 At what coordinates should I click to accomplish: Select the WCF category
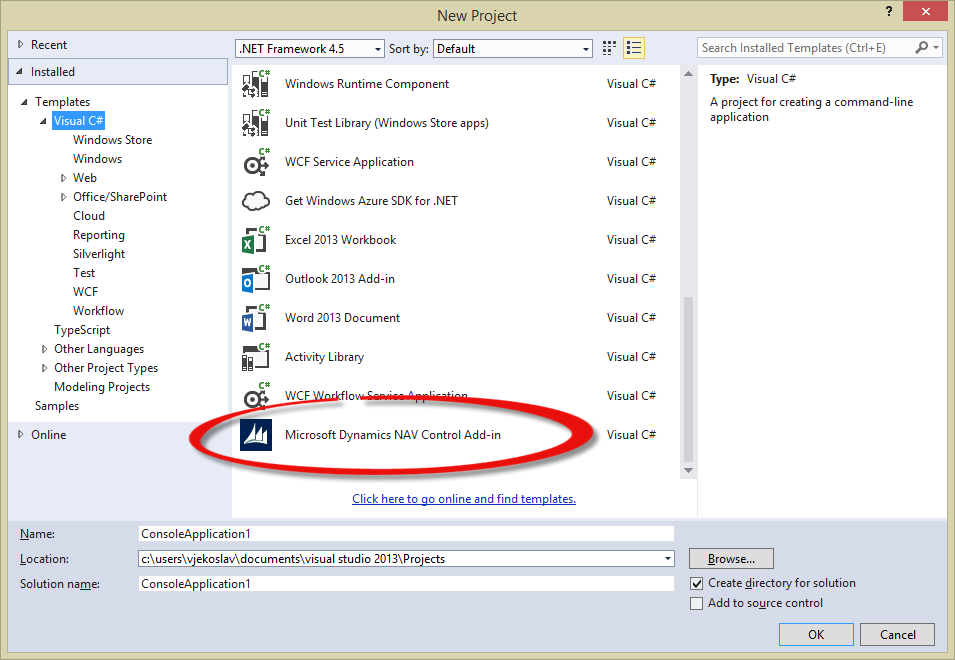85,292
